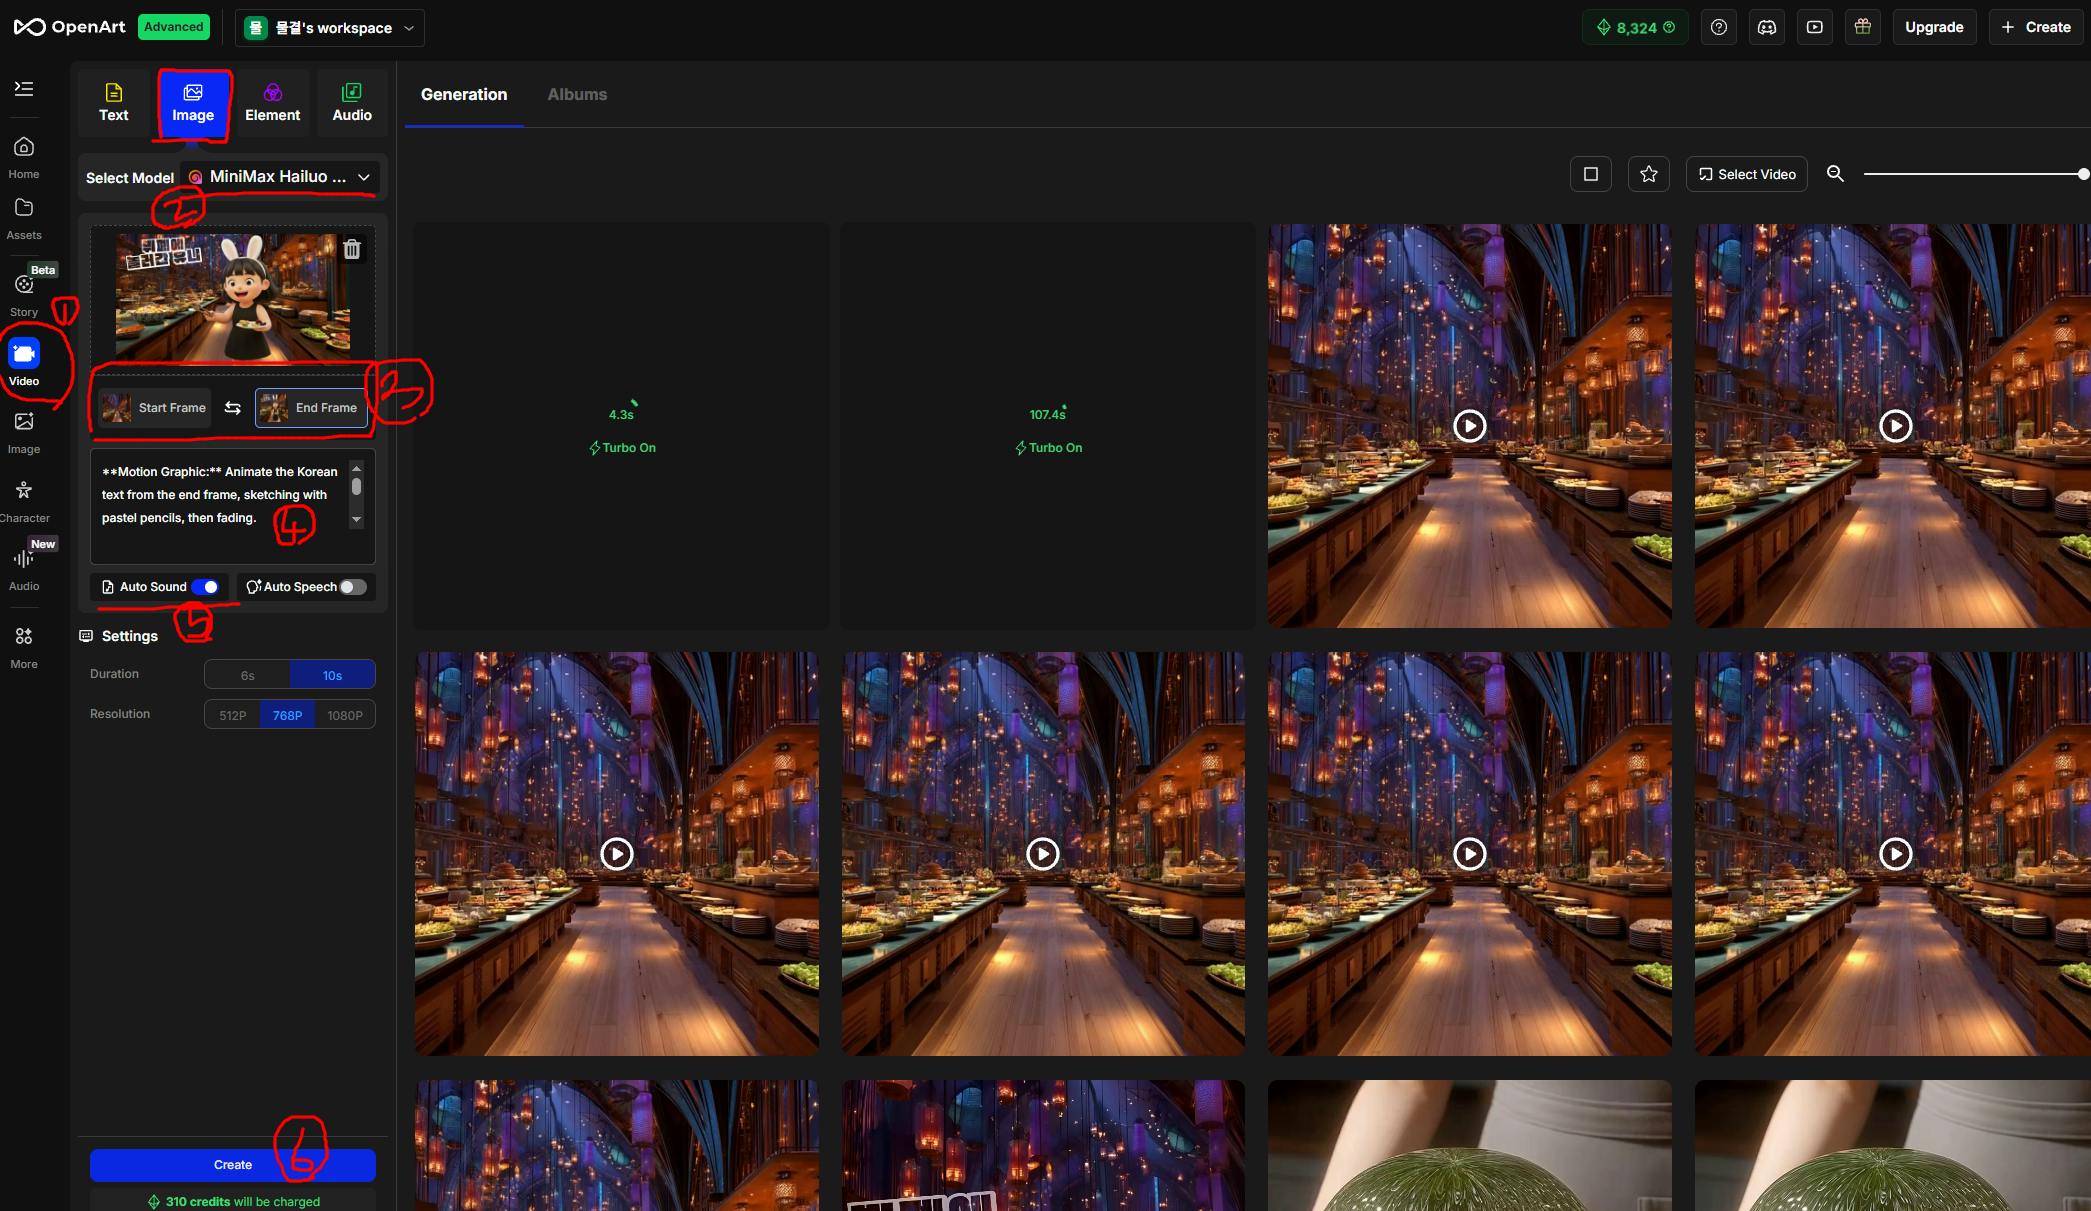Open Image section in sidebar
The width and height of the screenshot is (2091, 1211).
(x=24, y=432)
